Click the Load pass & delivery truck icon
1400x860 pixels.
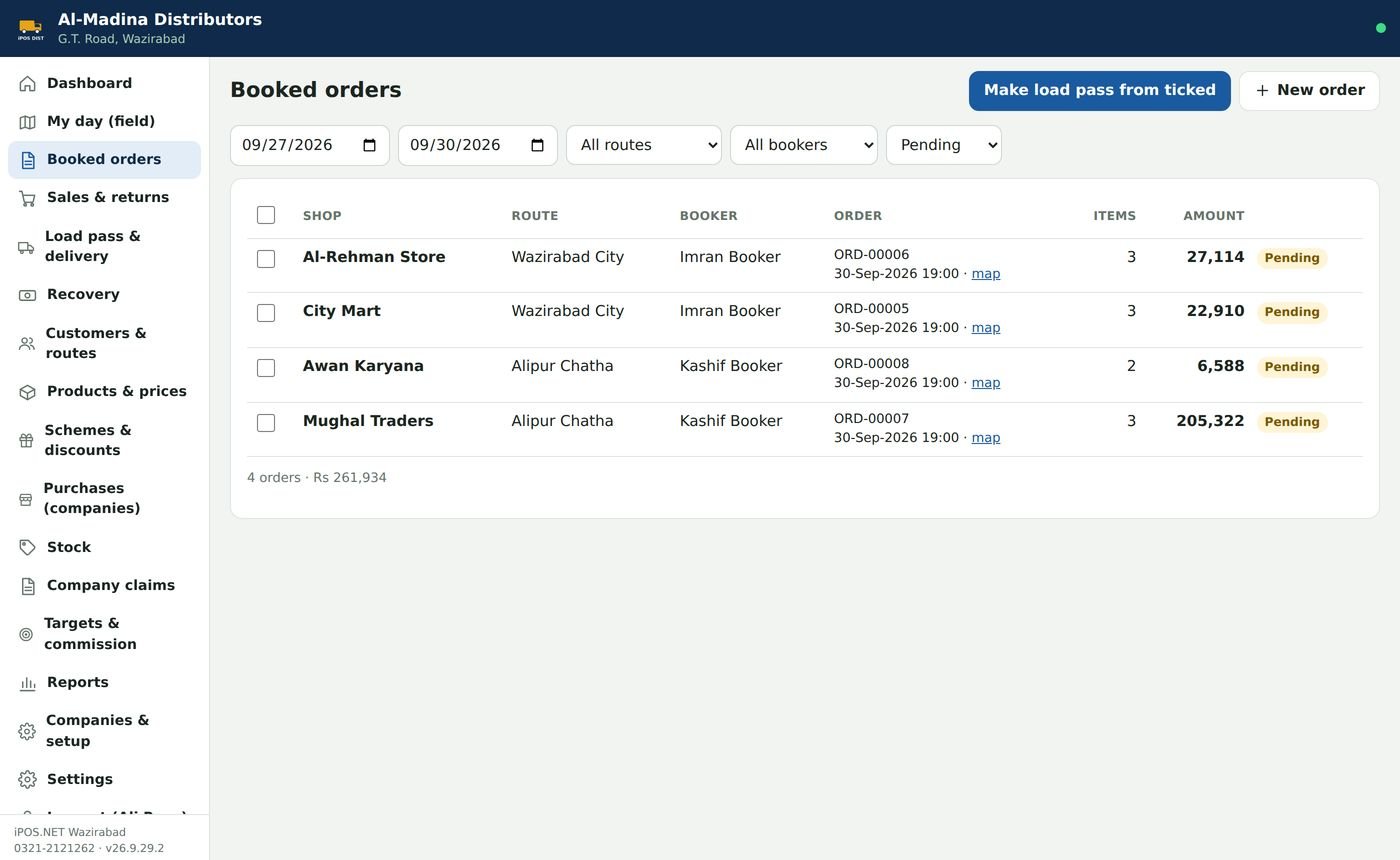(26, 246)
